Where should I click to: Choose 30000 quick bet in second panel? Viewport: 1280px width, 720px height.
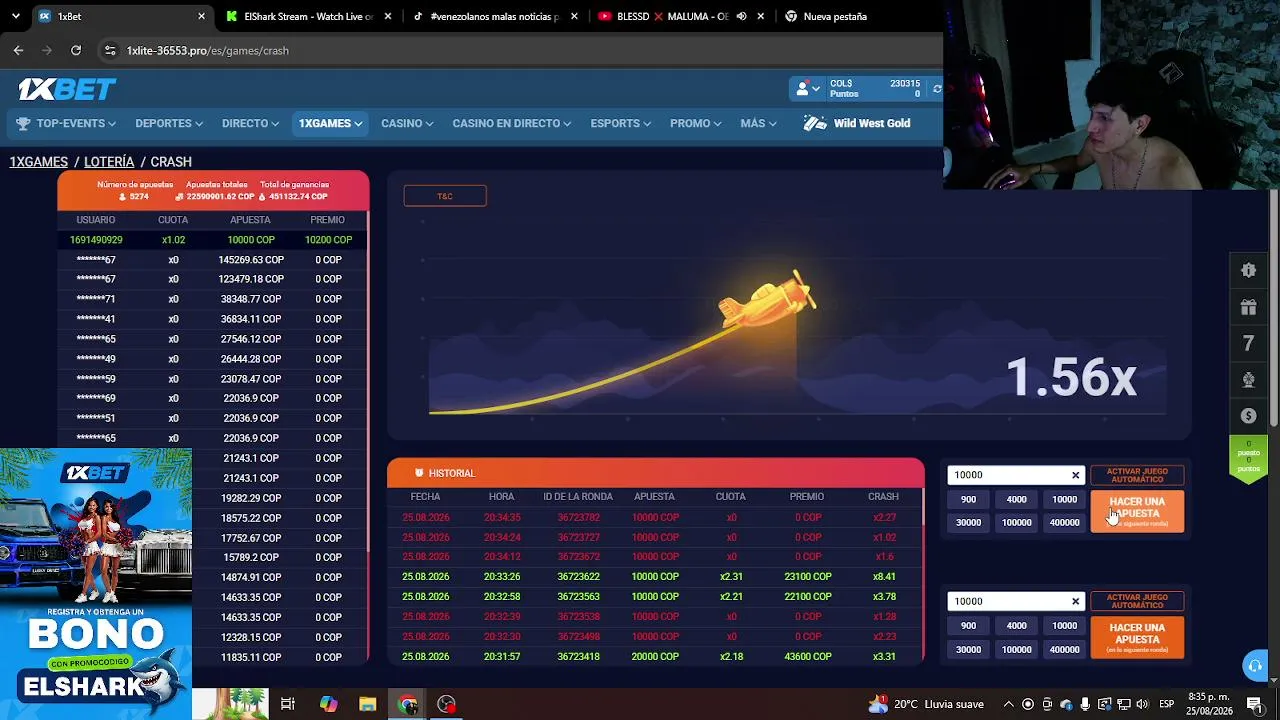coord(968,649)
